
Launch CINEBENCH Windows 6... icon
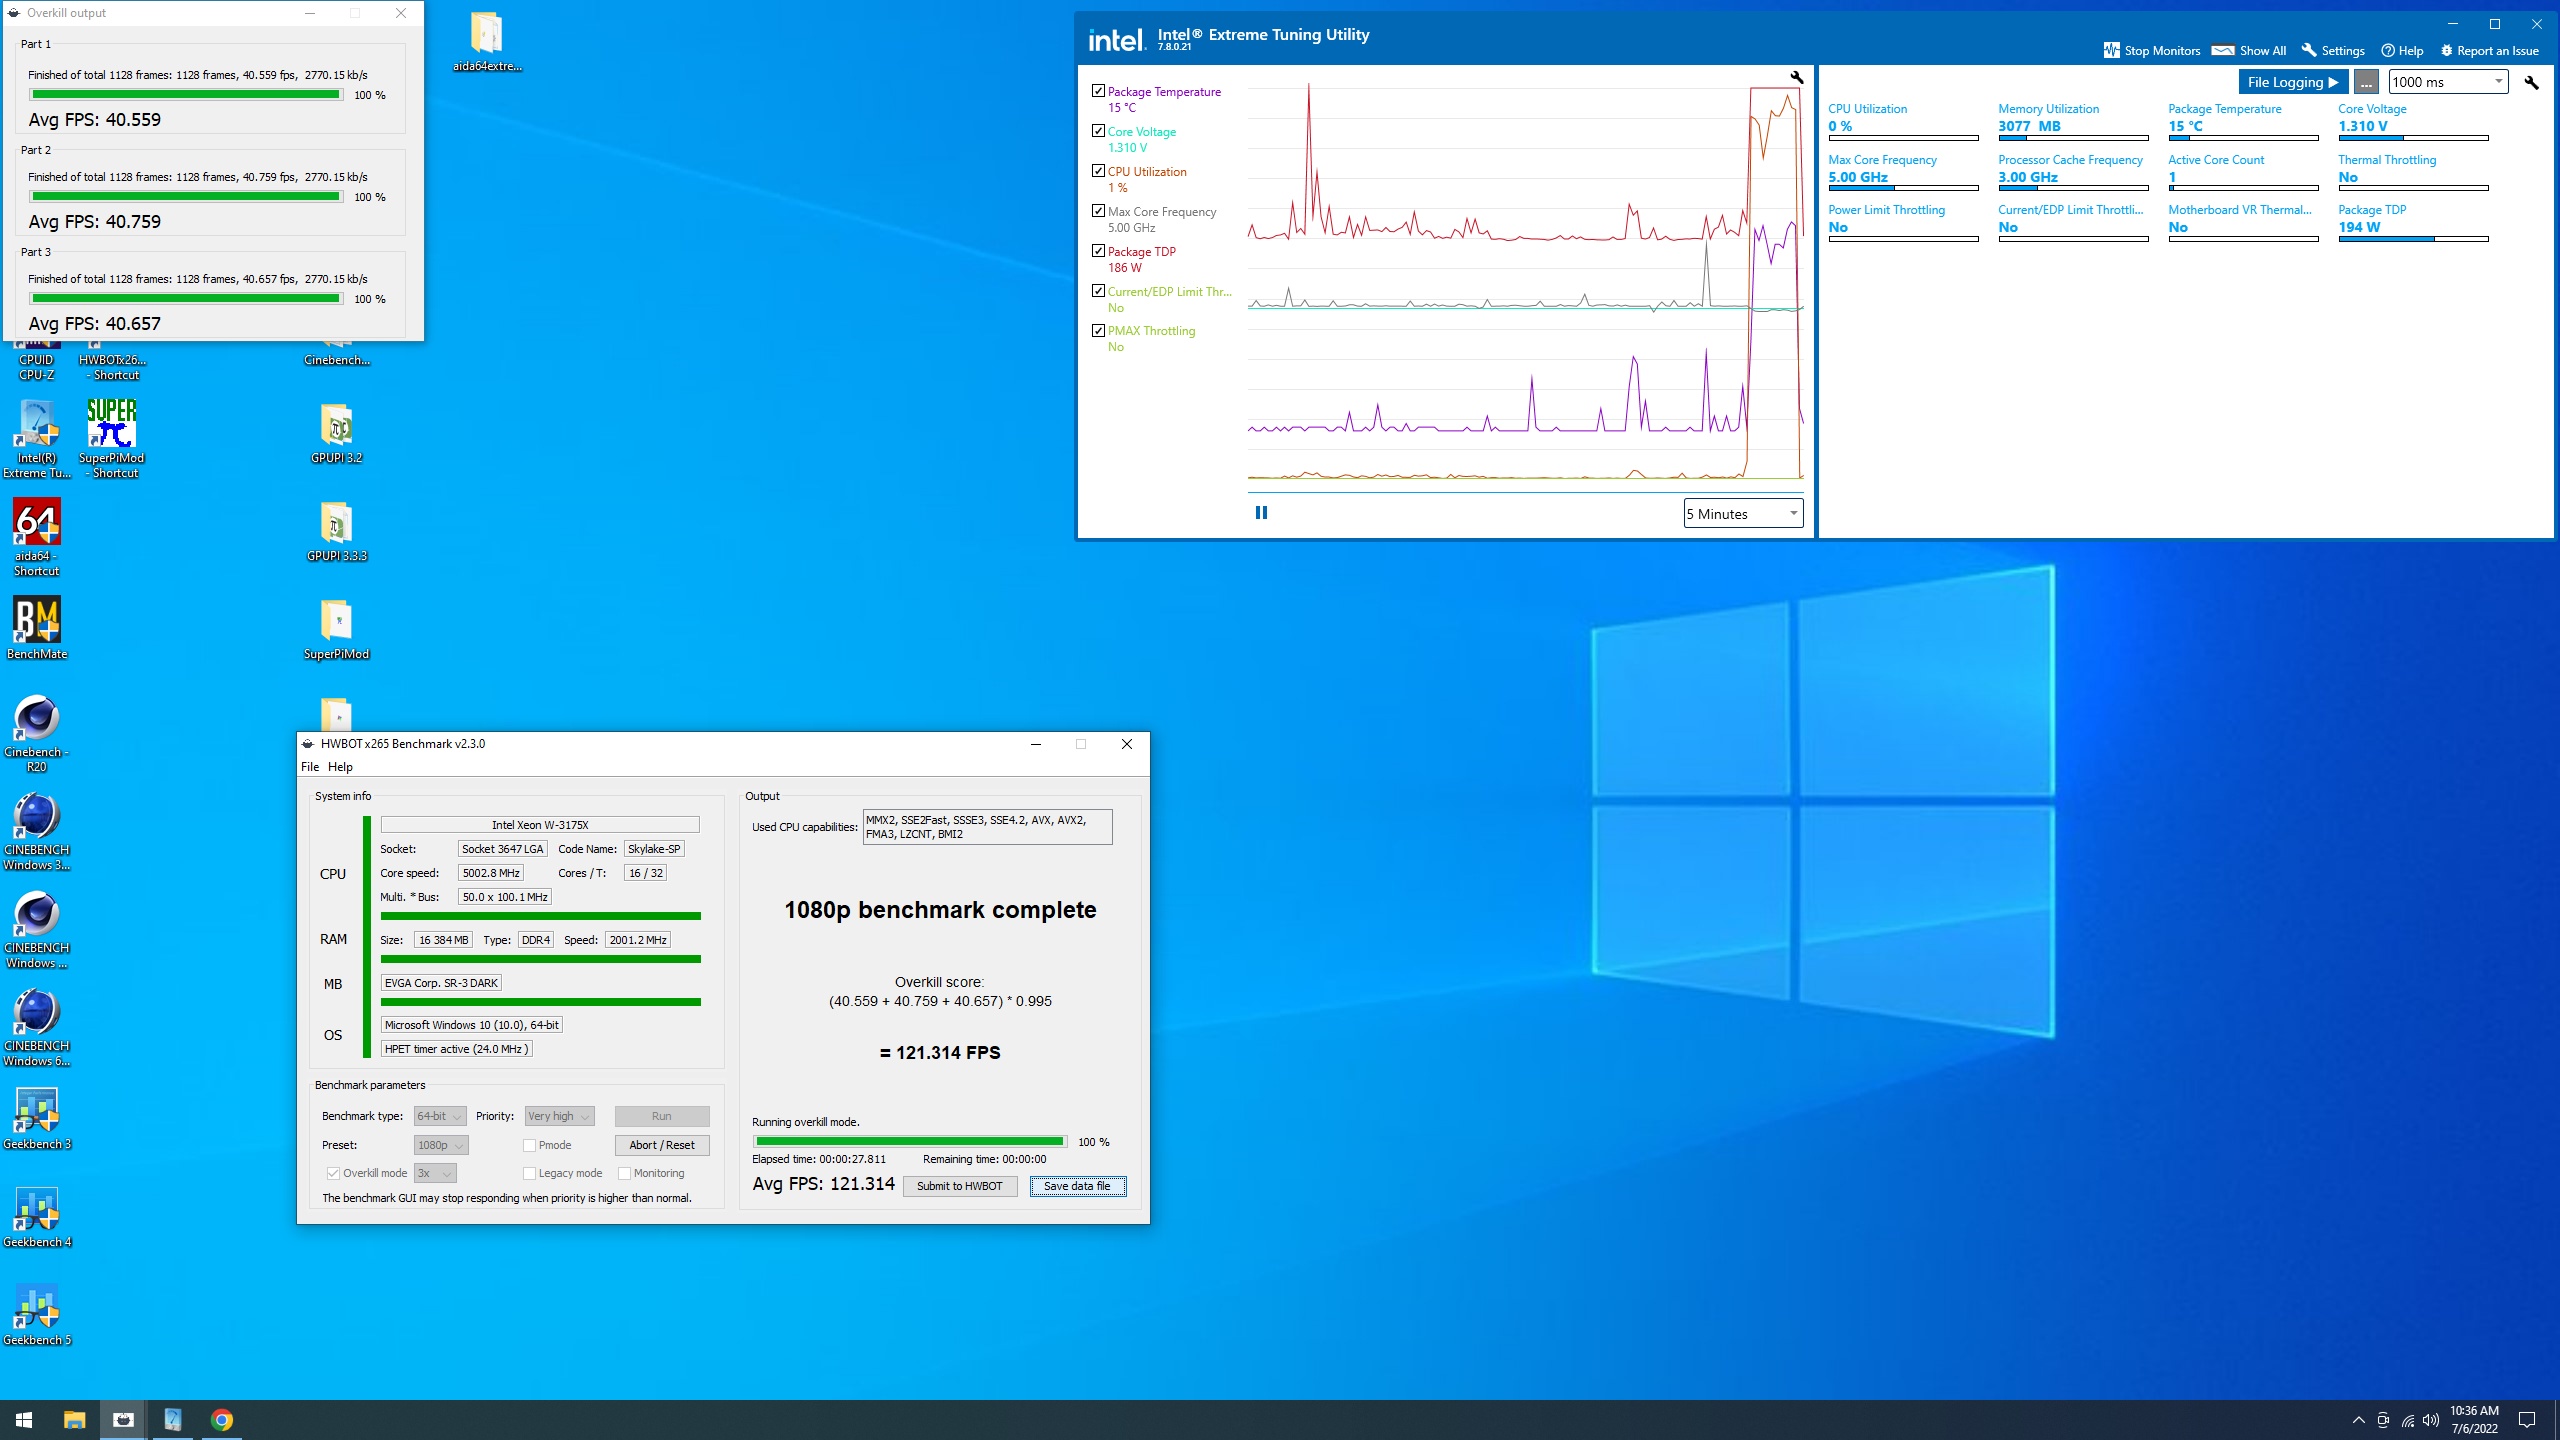click(x=37, y=1027)
